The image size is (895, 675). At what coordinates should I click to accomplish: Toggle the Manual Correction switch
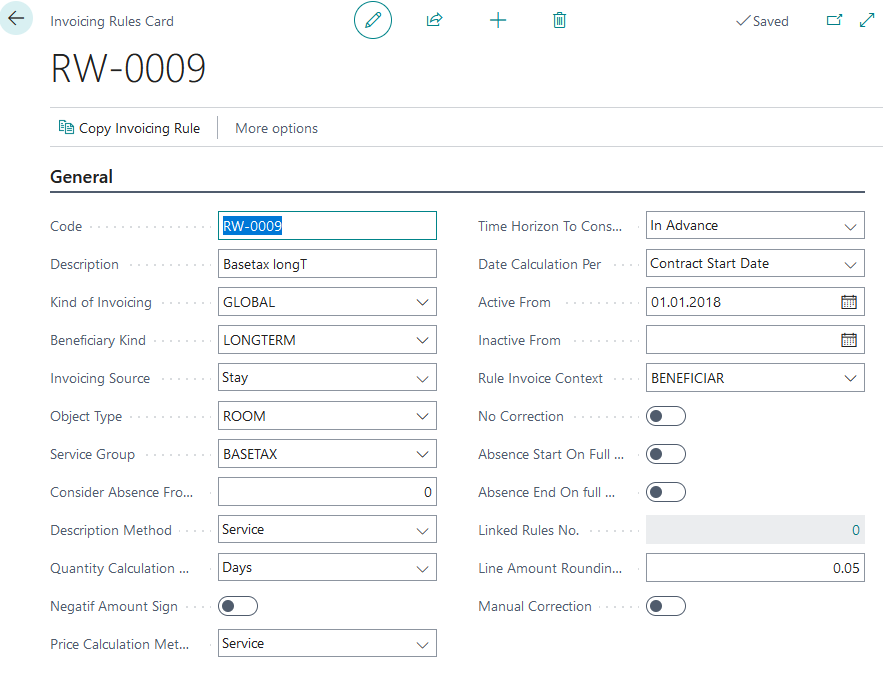point(666,606)
